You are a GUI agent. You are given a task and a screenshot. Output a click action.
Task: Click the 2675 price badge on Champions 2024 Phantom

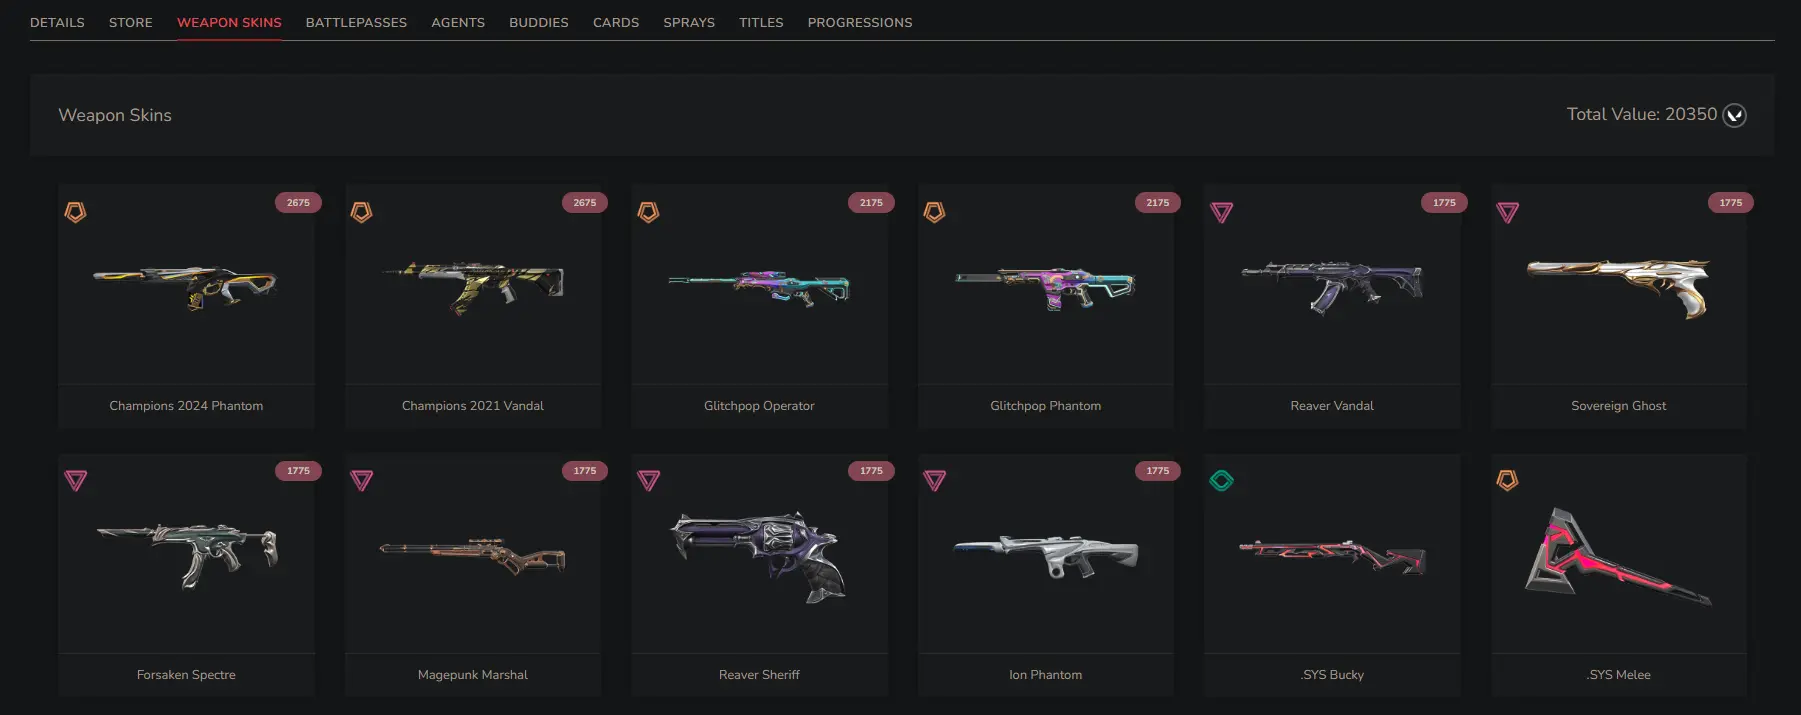pyautogui.click(x=298, y=202)
